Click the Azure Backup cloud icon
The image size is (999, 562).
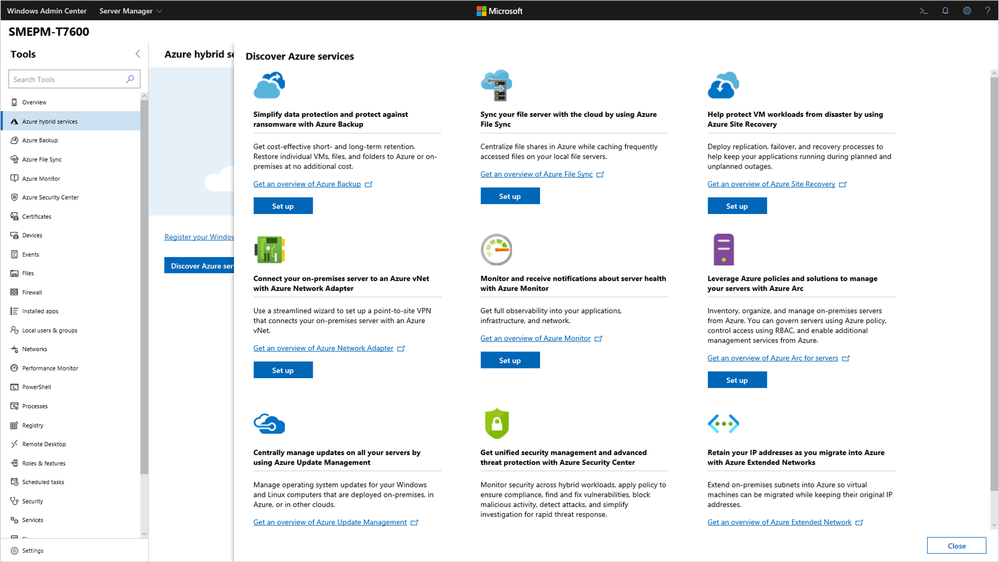pos(270,85)
